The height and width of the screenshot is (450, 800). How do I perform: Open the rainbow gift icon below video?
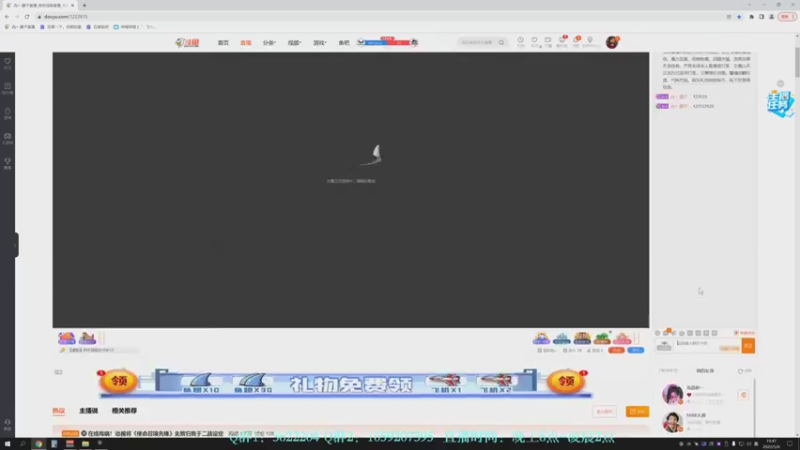pyautogui.click(x=541, y=338)
